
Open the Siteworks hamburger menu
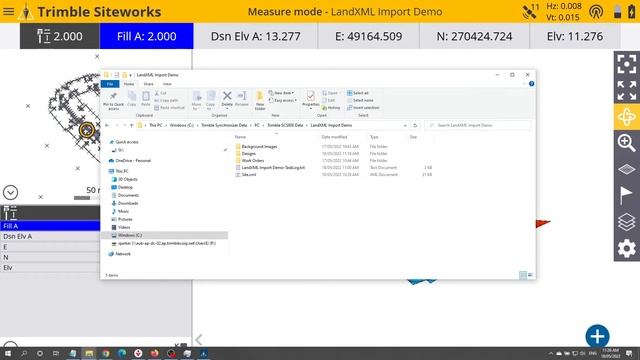pyautogui.click(x=9, y=11)
